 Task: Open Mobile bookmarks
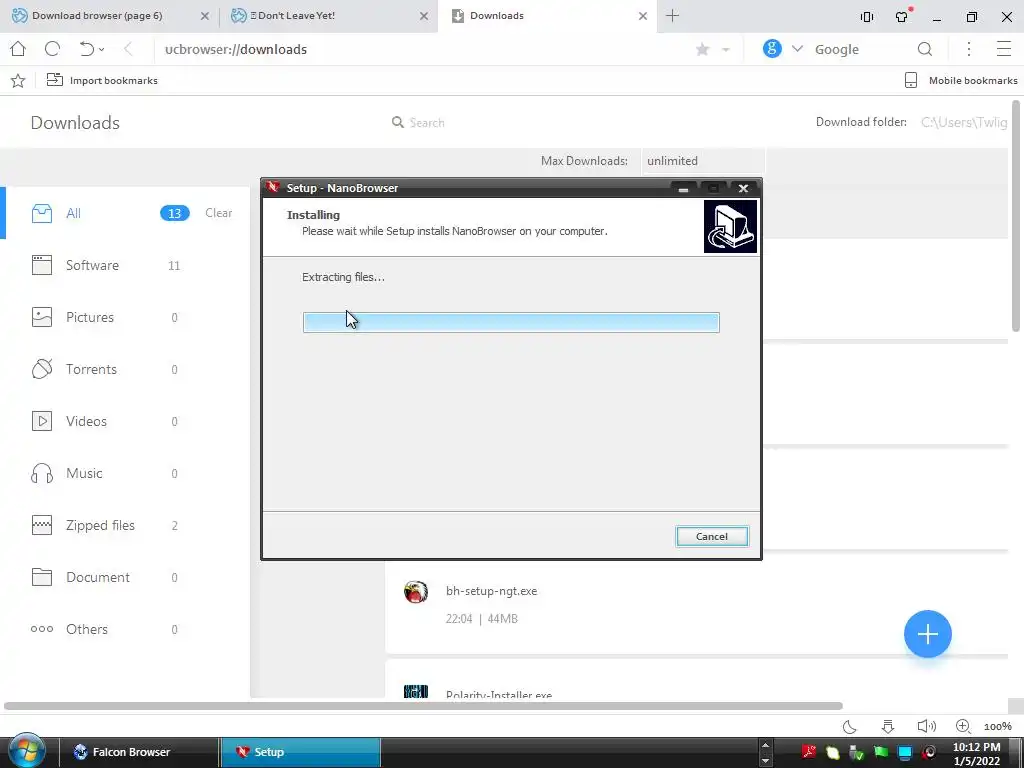click(x=961, y=80)
